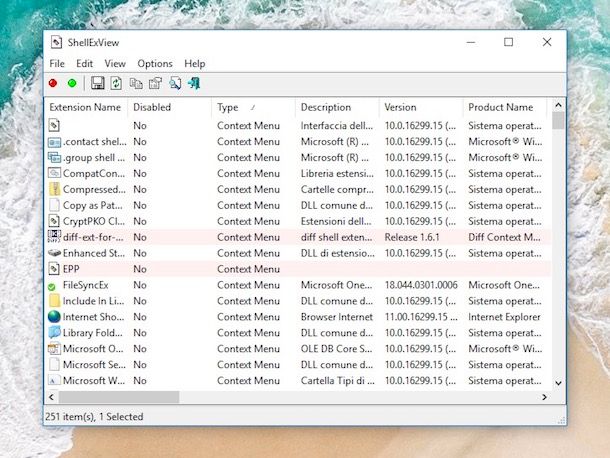Click the red Disable Selected Items button

point(53,83)
